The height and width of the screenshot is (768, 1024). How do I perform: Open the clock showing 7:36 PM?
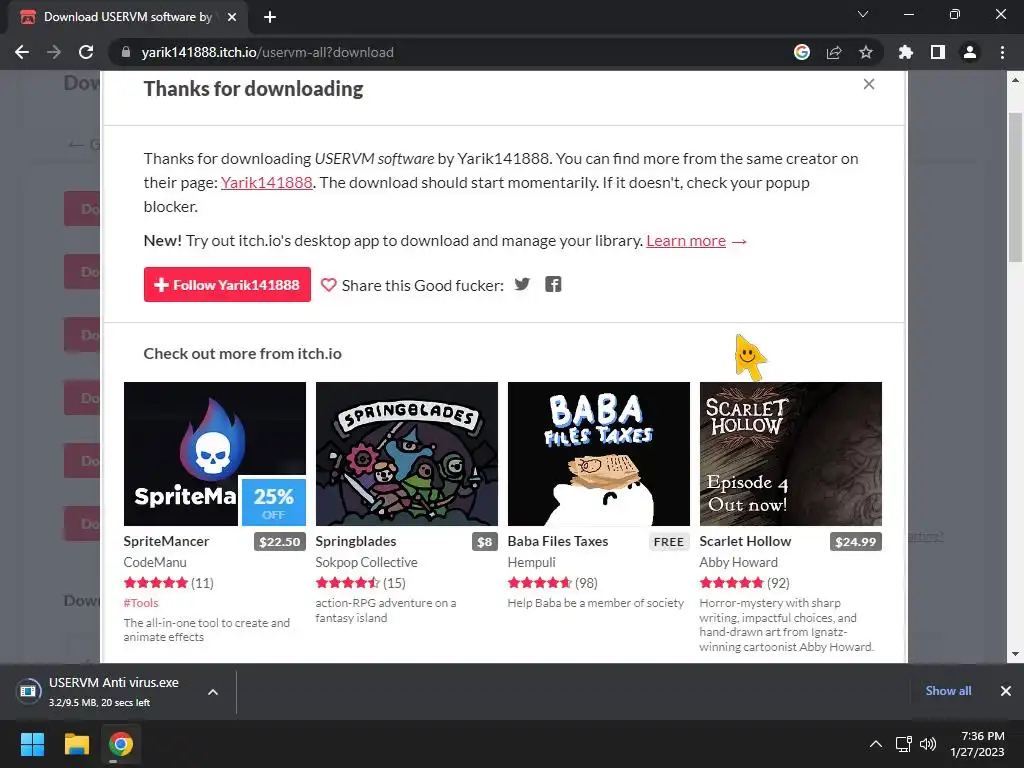(978, 744)
